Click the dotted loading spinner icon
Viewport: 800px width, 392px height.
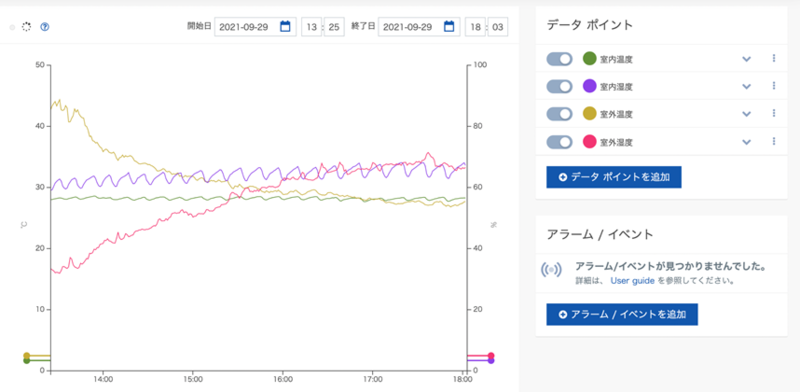coord(27,27)
